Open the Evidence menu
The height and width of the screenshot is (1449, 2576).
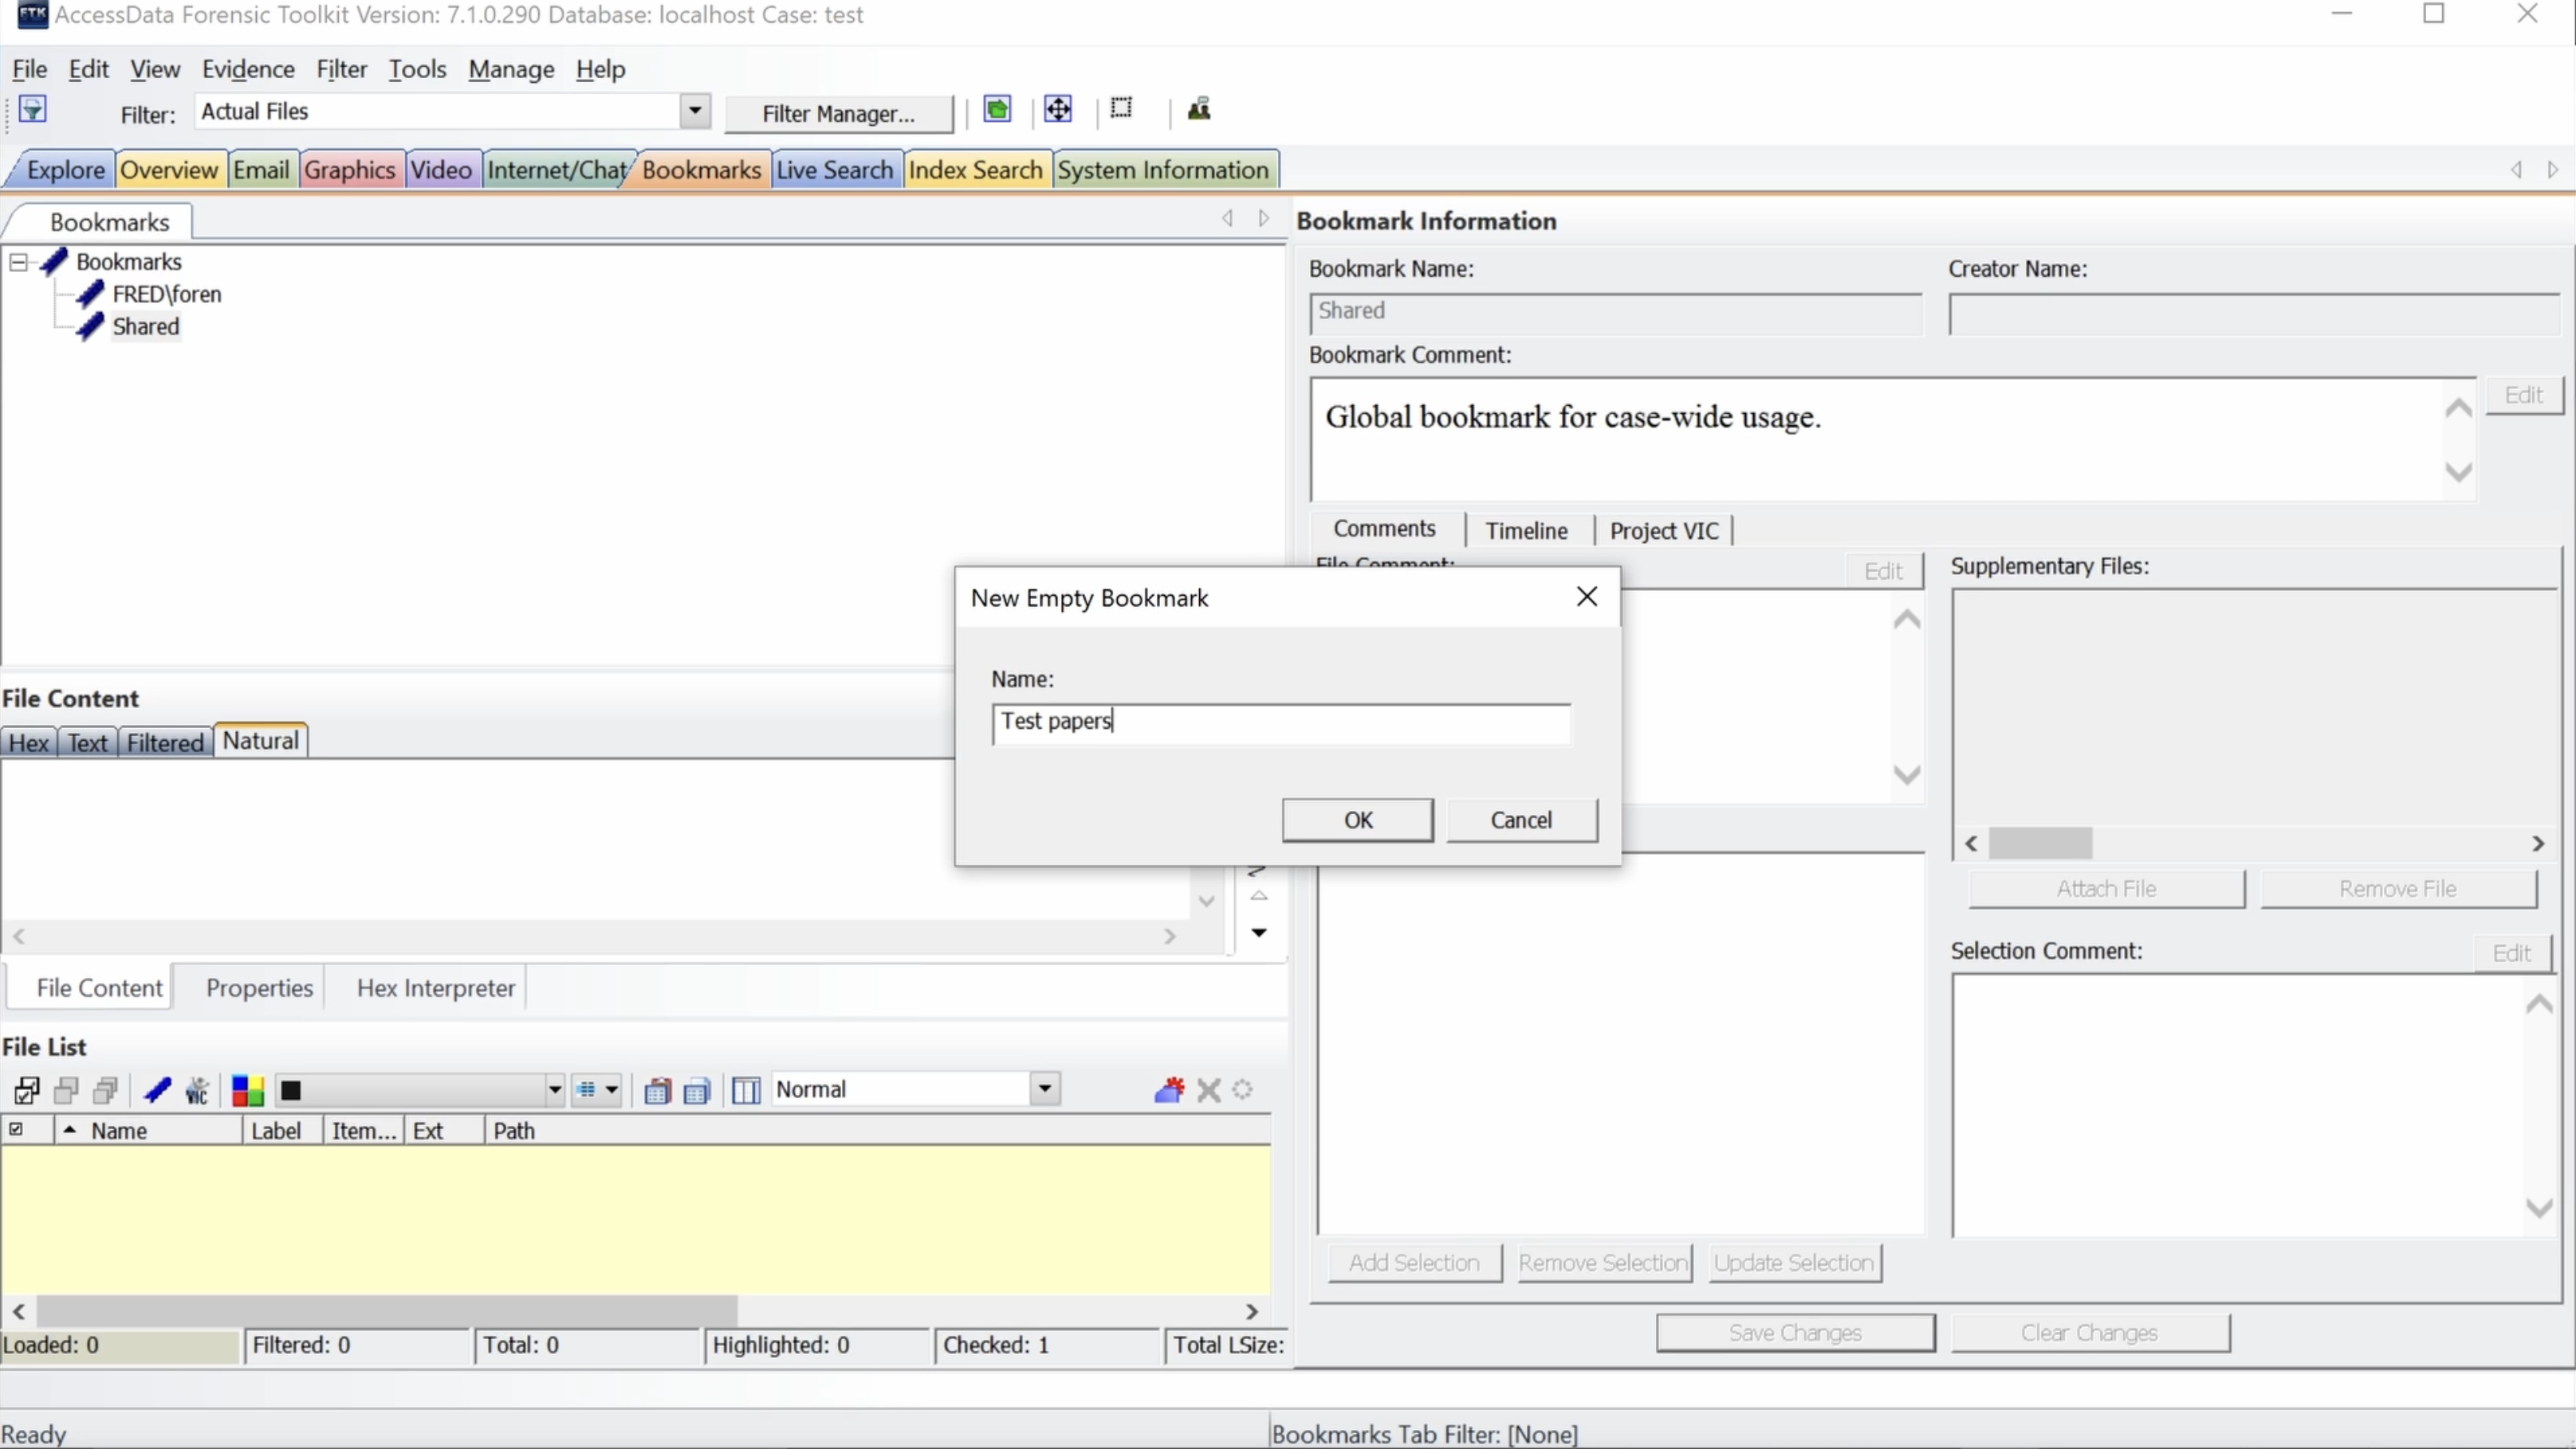coord(248,69)
